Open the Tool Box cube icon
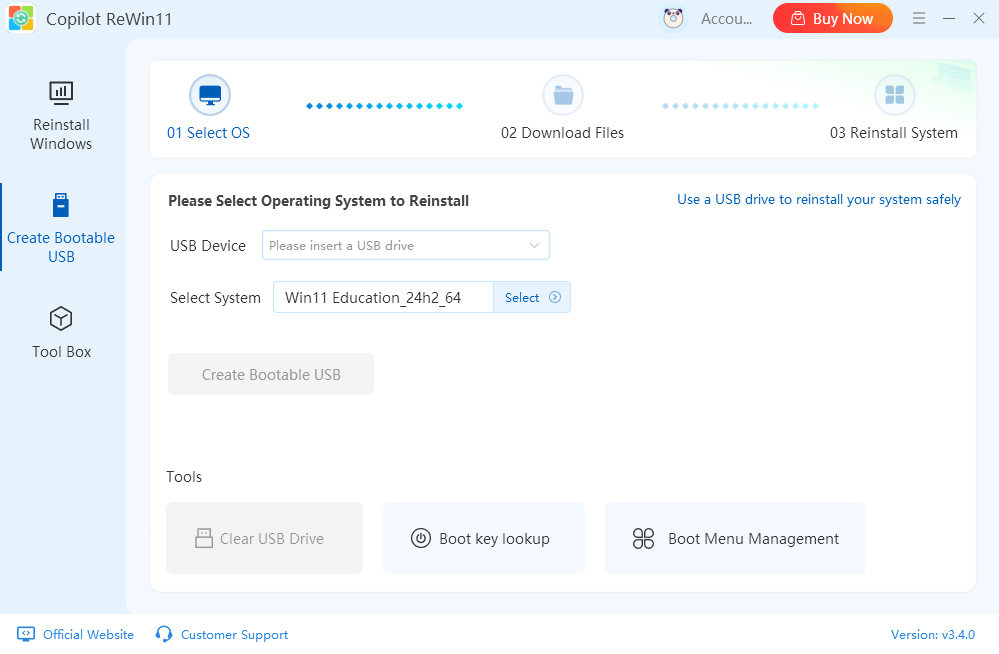 pos(61,319)
